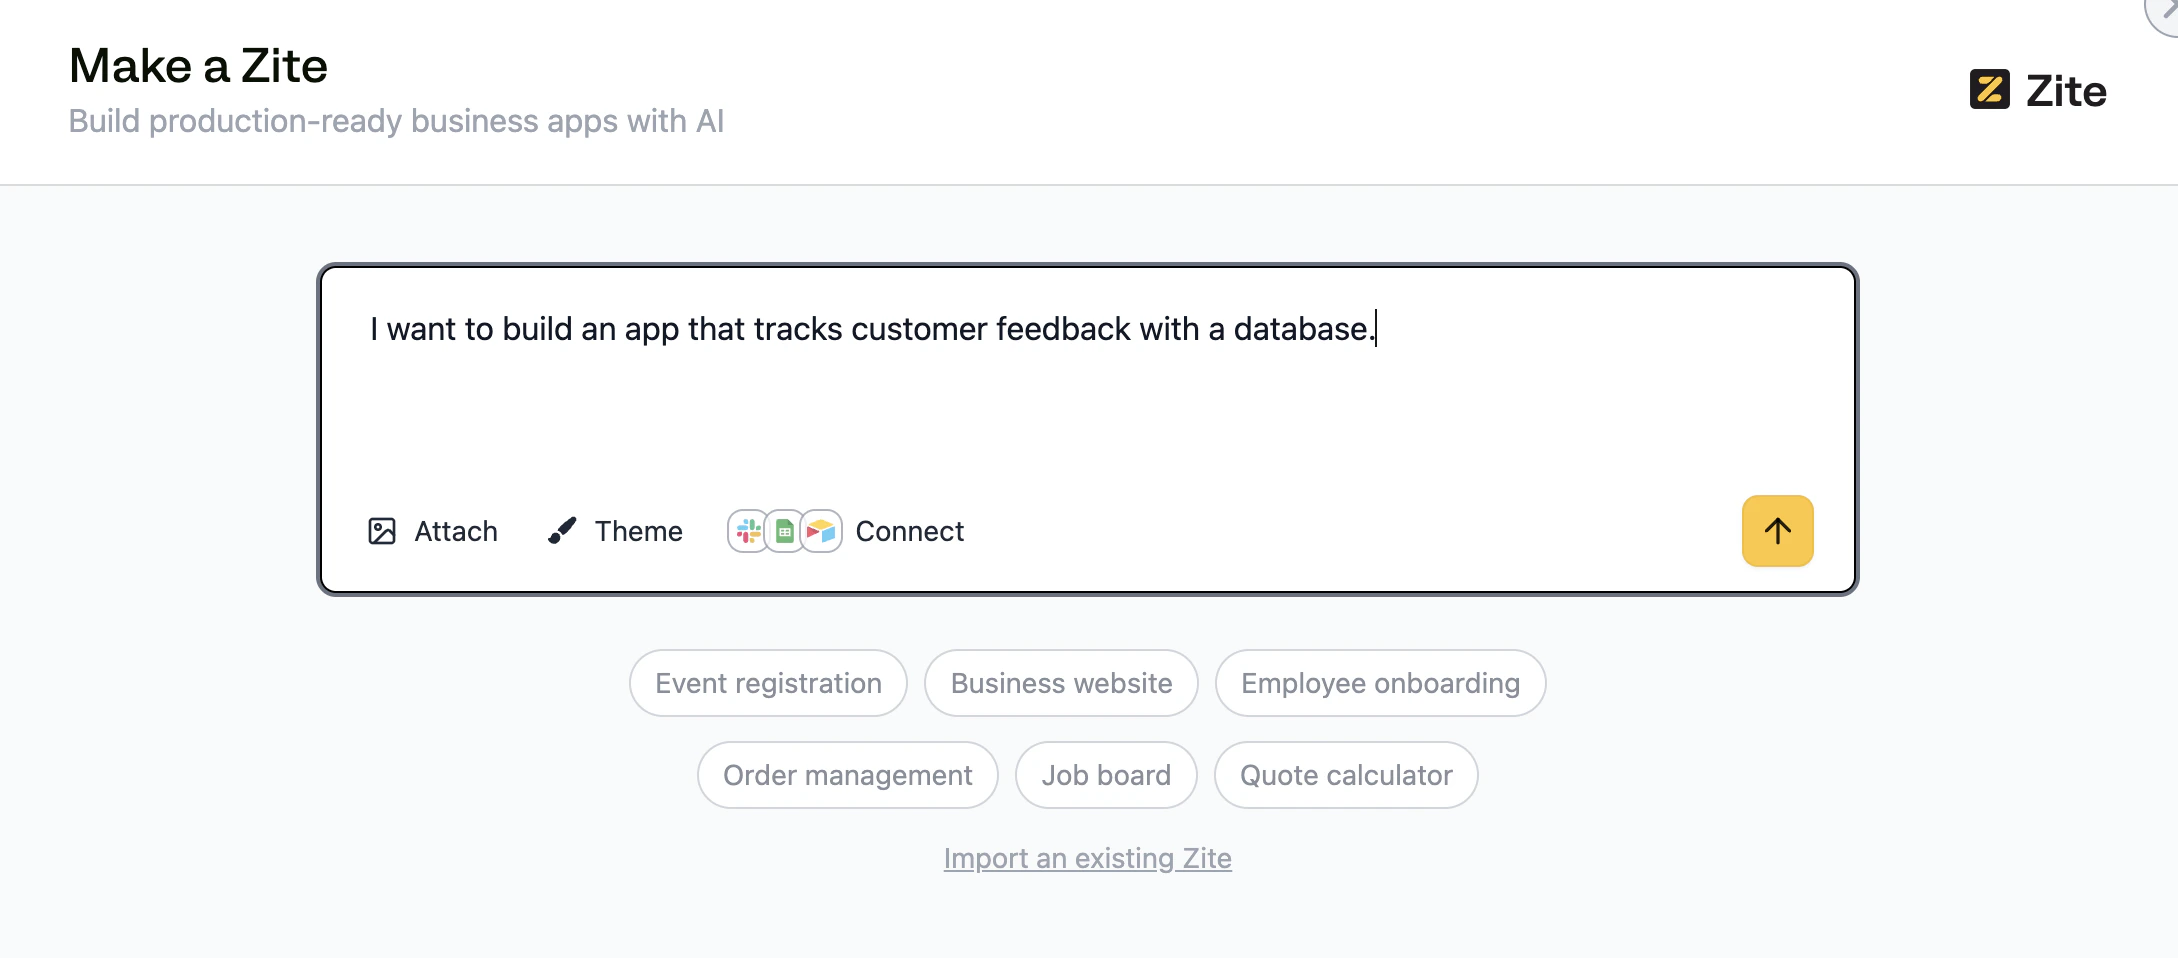Submit the prompt with the yellow arrow

1777,531
